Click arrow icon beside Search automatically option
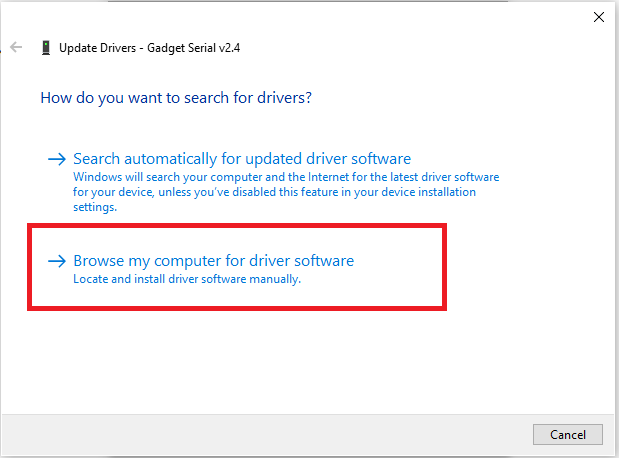The image size is (619, 458). click(x=57, y=159)
